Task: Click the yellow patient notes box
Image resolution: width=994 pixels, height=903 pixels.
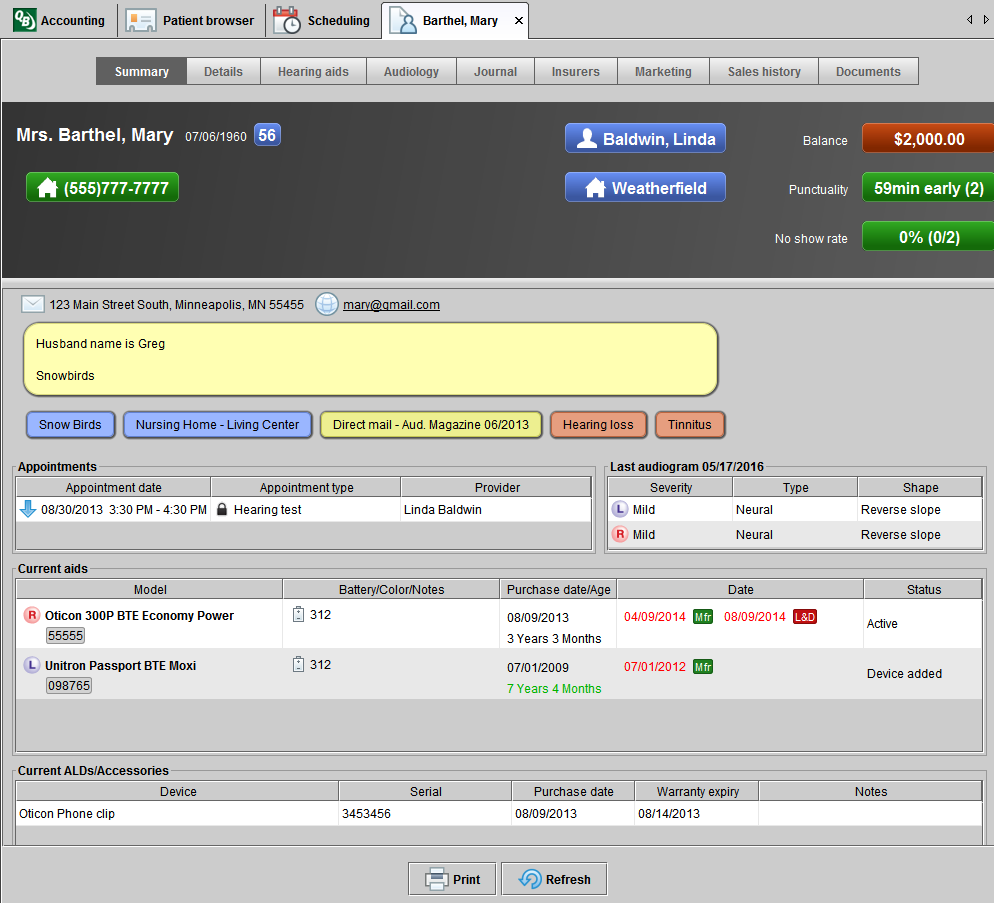Action: point(370,359)
